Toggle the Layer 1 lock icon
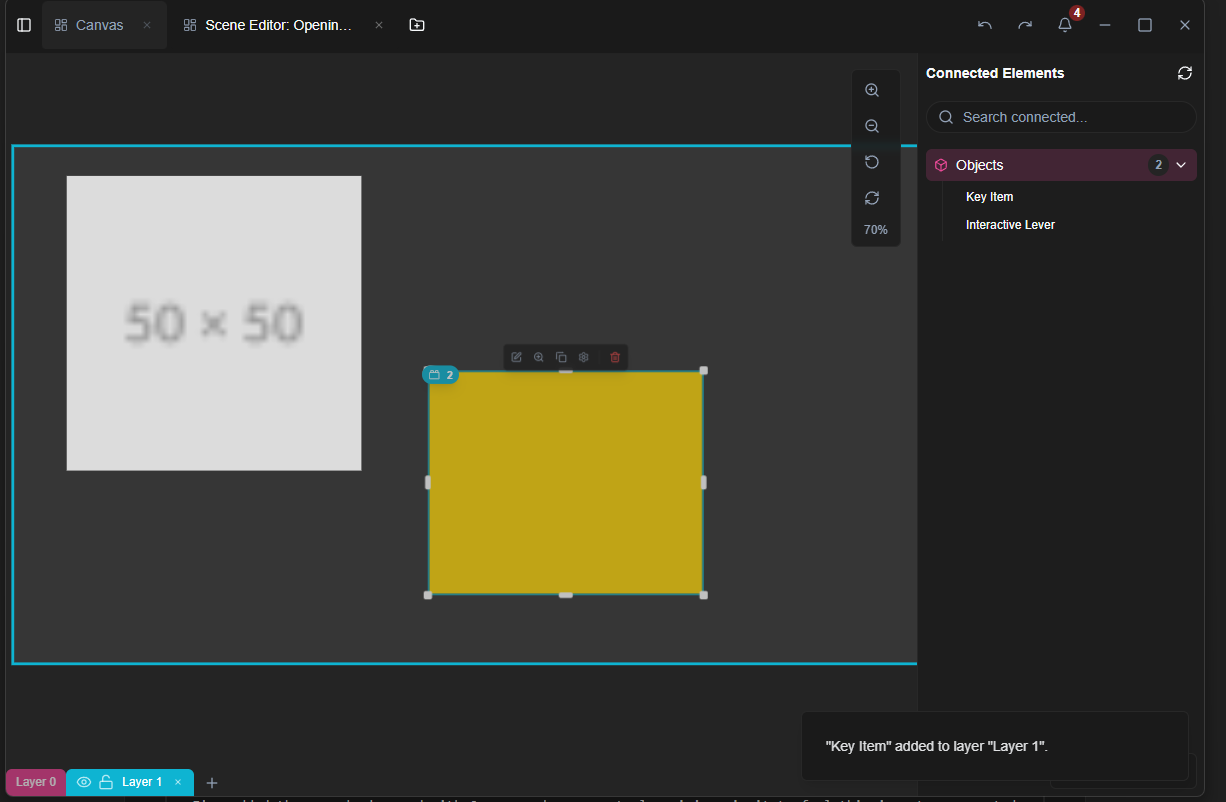This screenshot has width=1226, height=802. click(105, 782)
